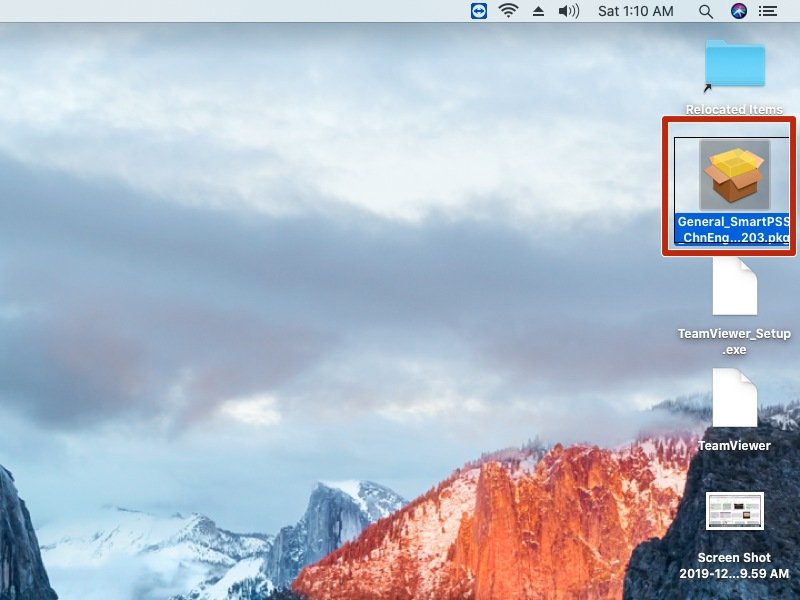Select the blank file icon above the TeamViewer label
This screenshot has height=600, width=800.
pyautogui.click(x=734, y=398)
